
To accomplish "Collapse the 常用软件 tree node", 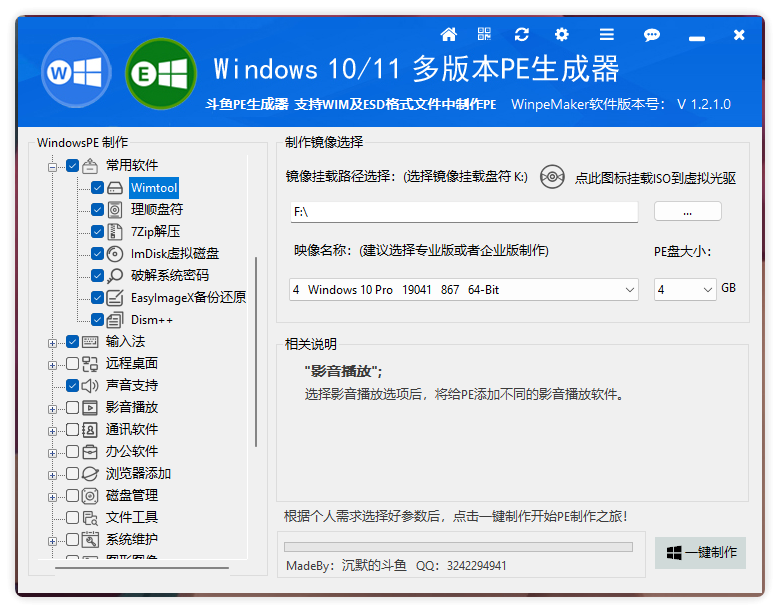I will (x=52, y=167).
